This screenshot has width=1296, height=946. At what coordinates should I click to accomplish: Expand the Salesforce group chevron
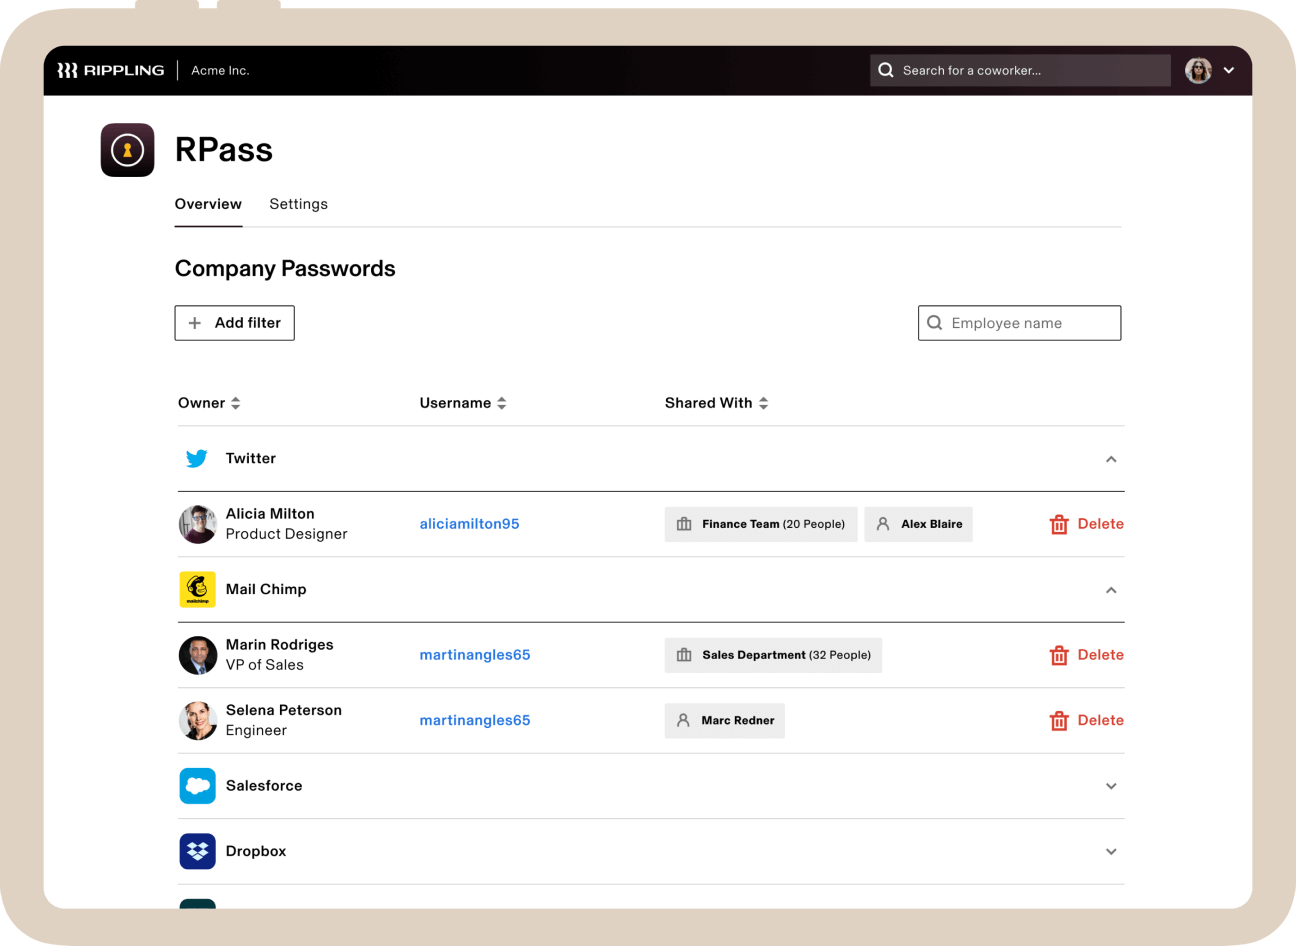click(1111, 786)
